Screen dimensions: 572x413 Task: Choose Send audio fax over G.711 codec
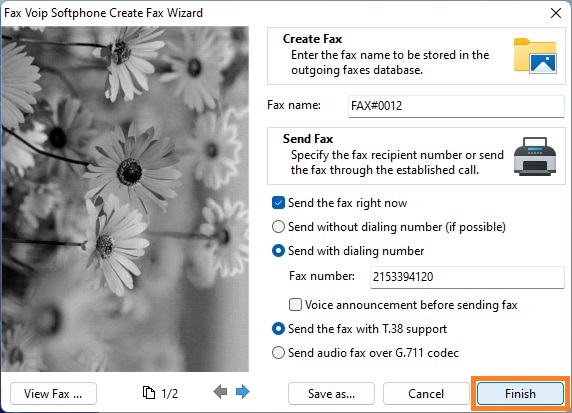pyautogui.click(x=278, y=353)
